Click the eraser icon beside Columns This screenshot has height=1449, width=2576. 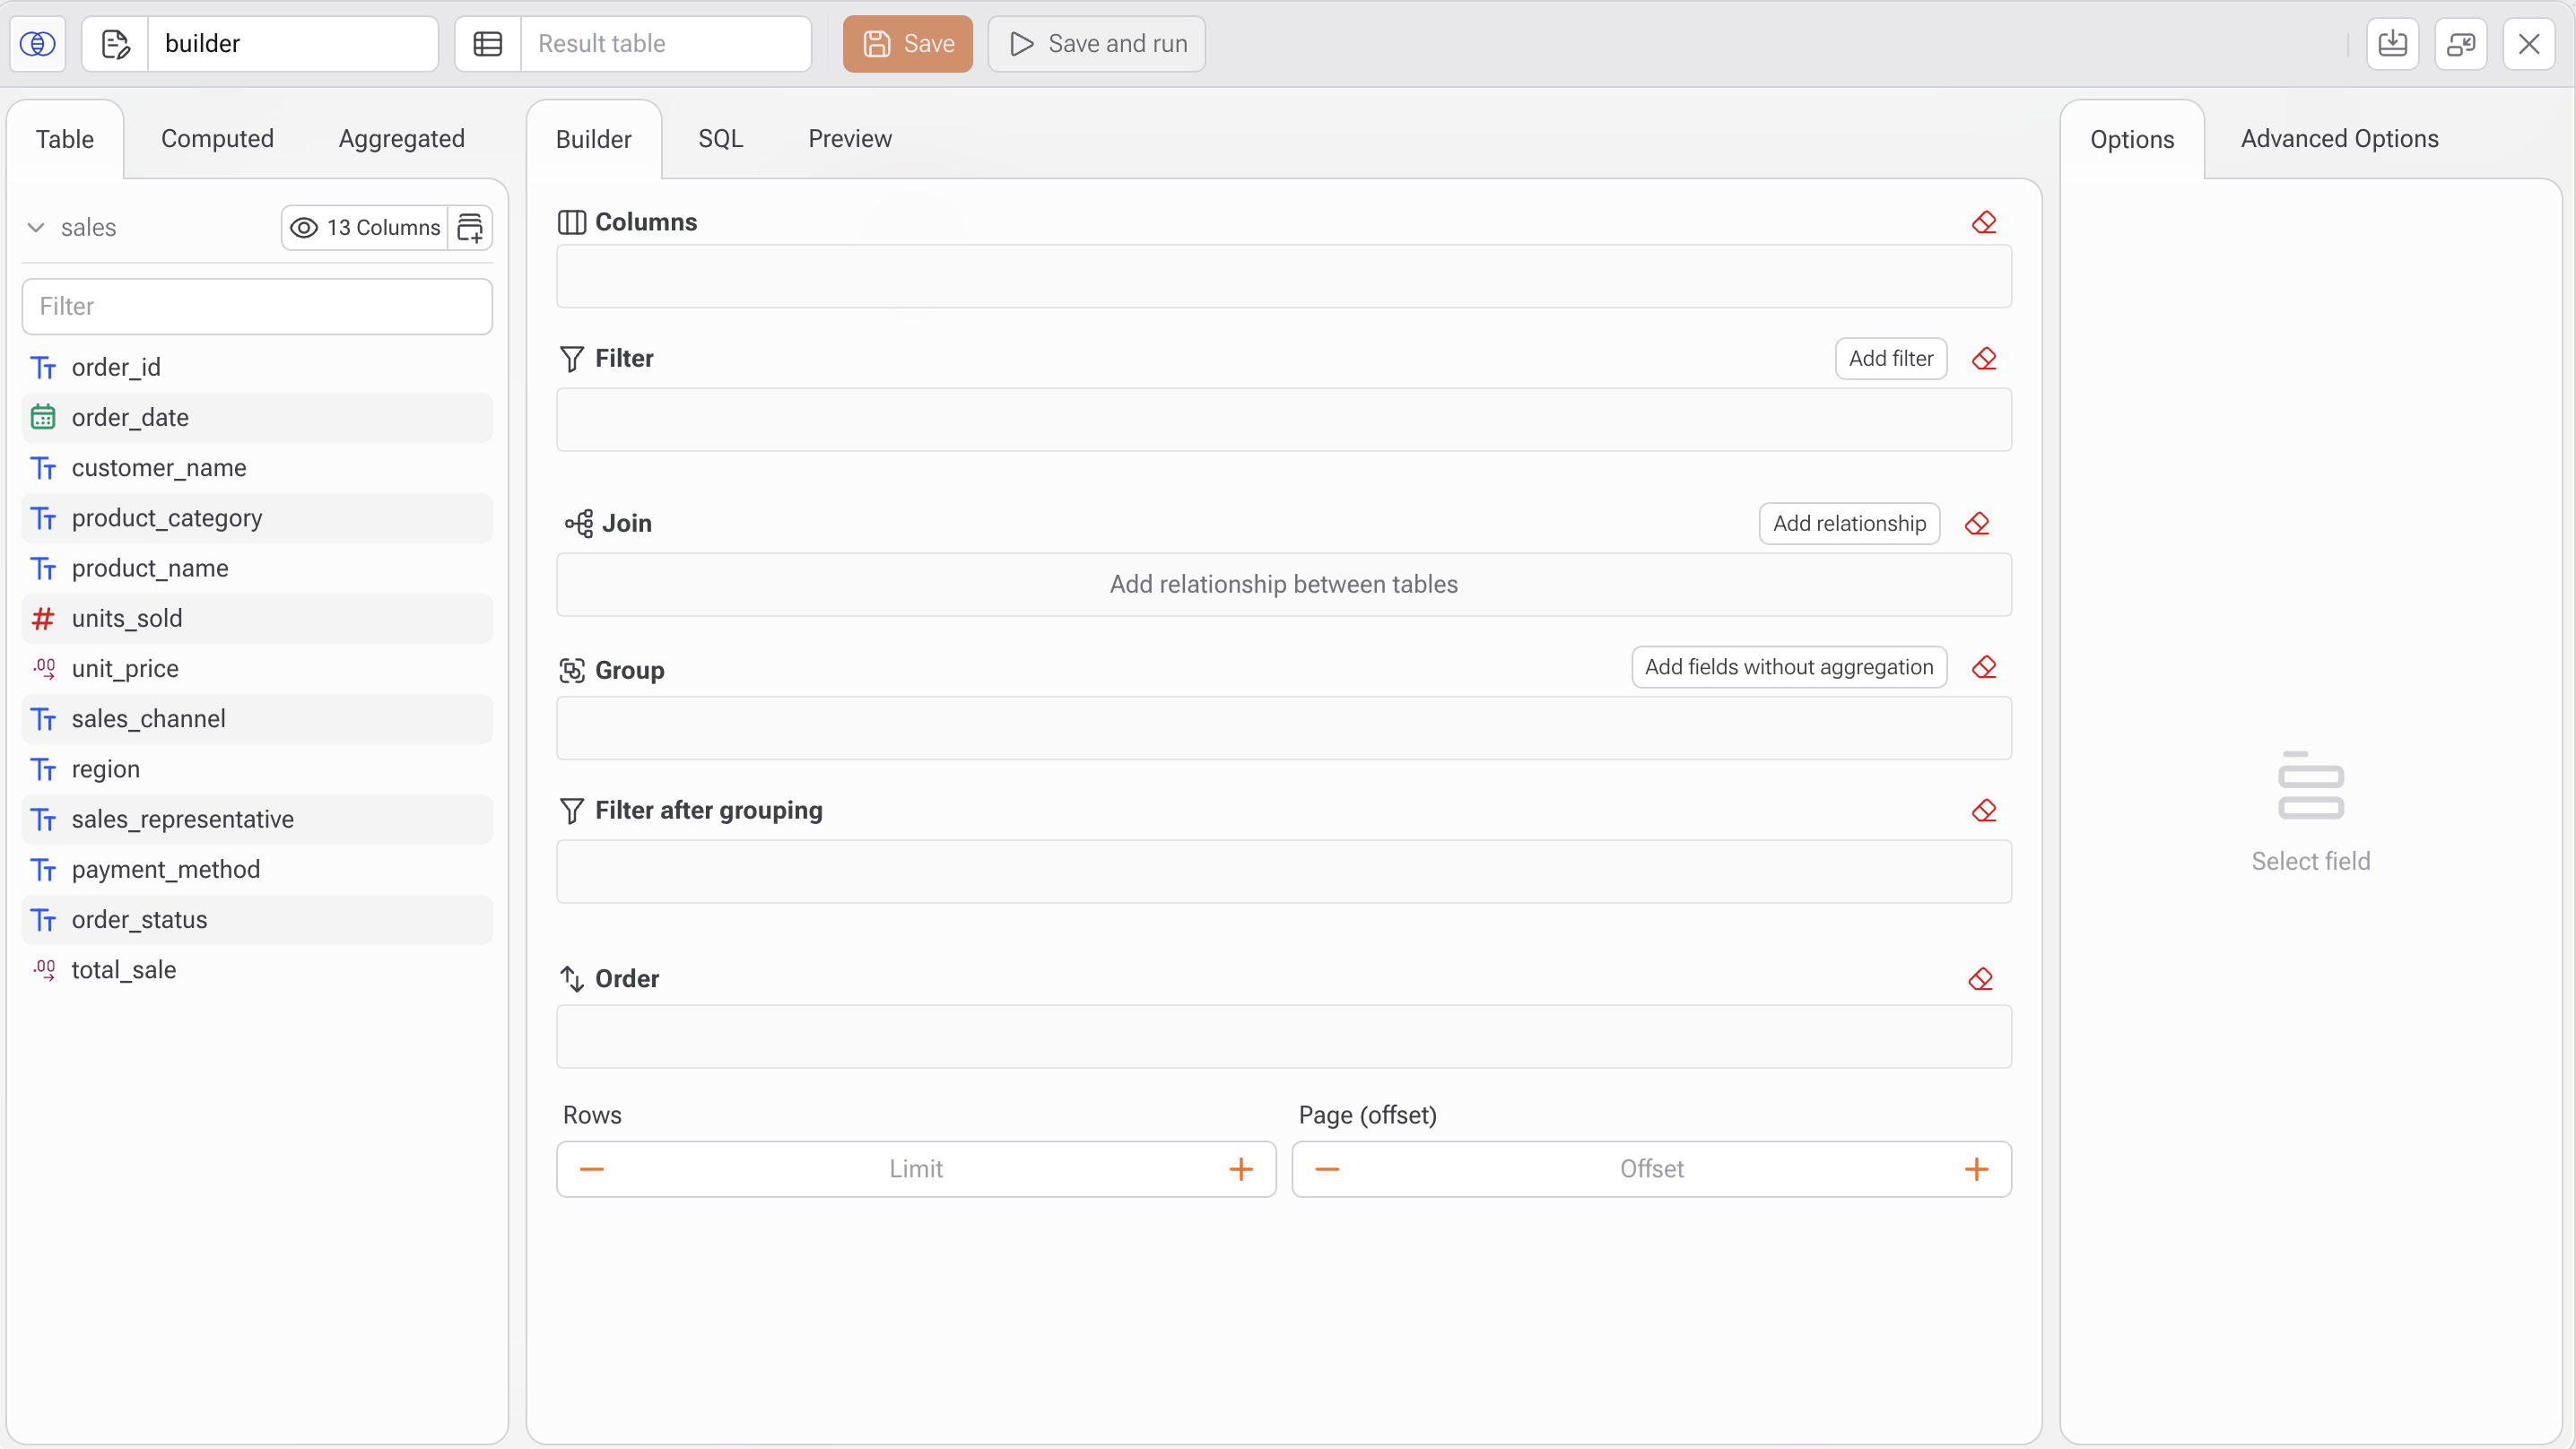point(1984,222)
